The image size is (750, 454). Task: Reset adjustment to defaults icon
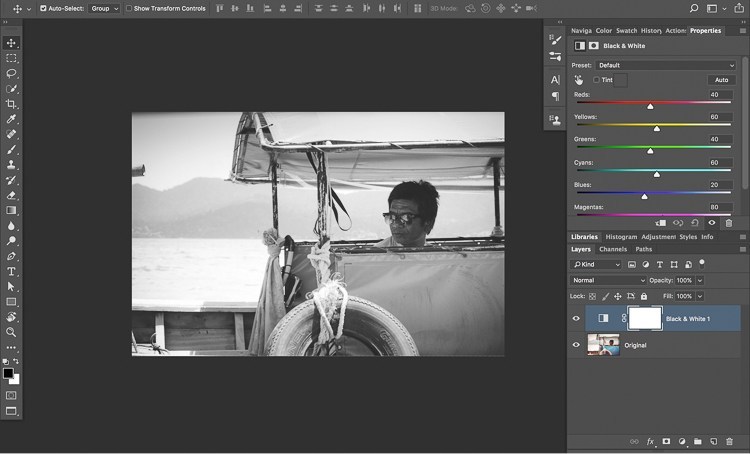point(695,223)
